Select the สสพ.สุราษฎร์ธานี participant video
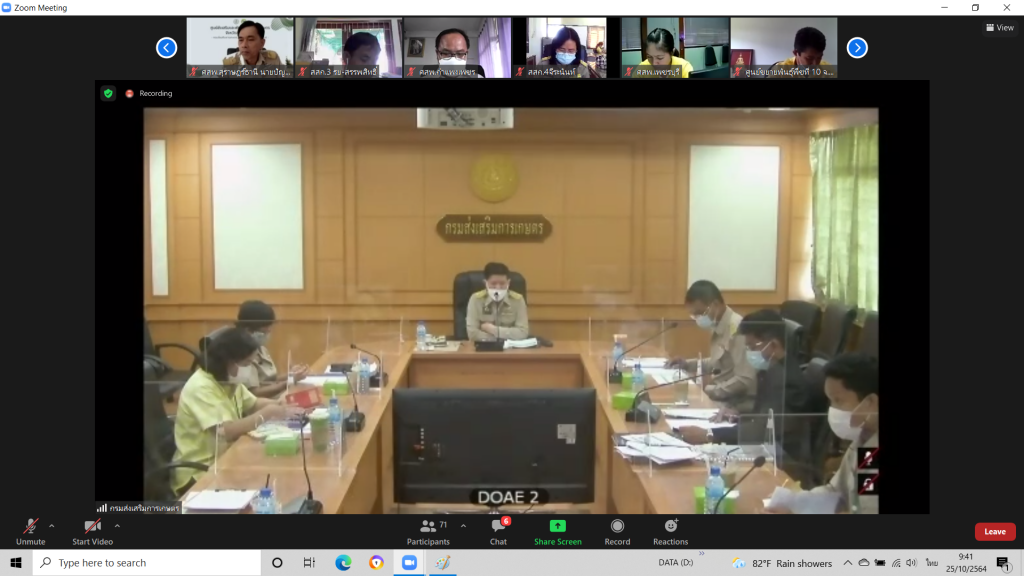 click(x=240, y=48)
